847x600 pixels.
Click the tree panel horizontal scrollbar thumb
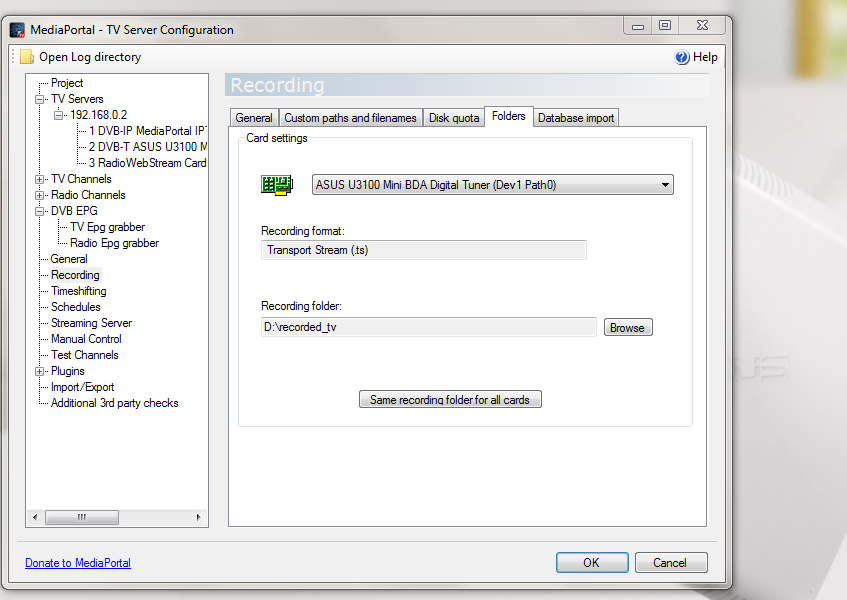point(82,517)
